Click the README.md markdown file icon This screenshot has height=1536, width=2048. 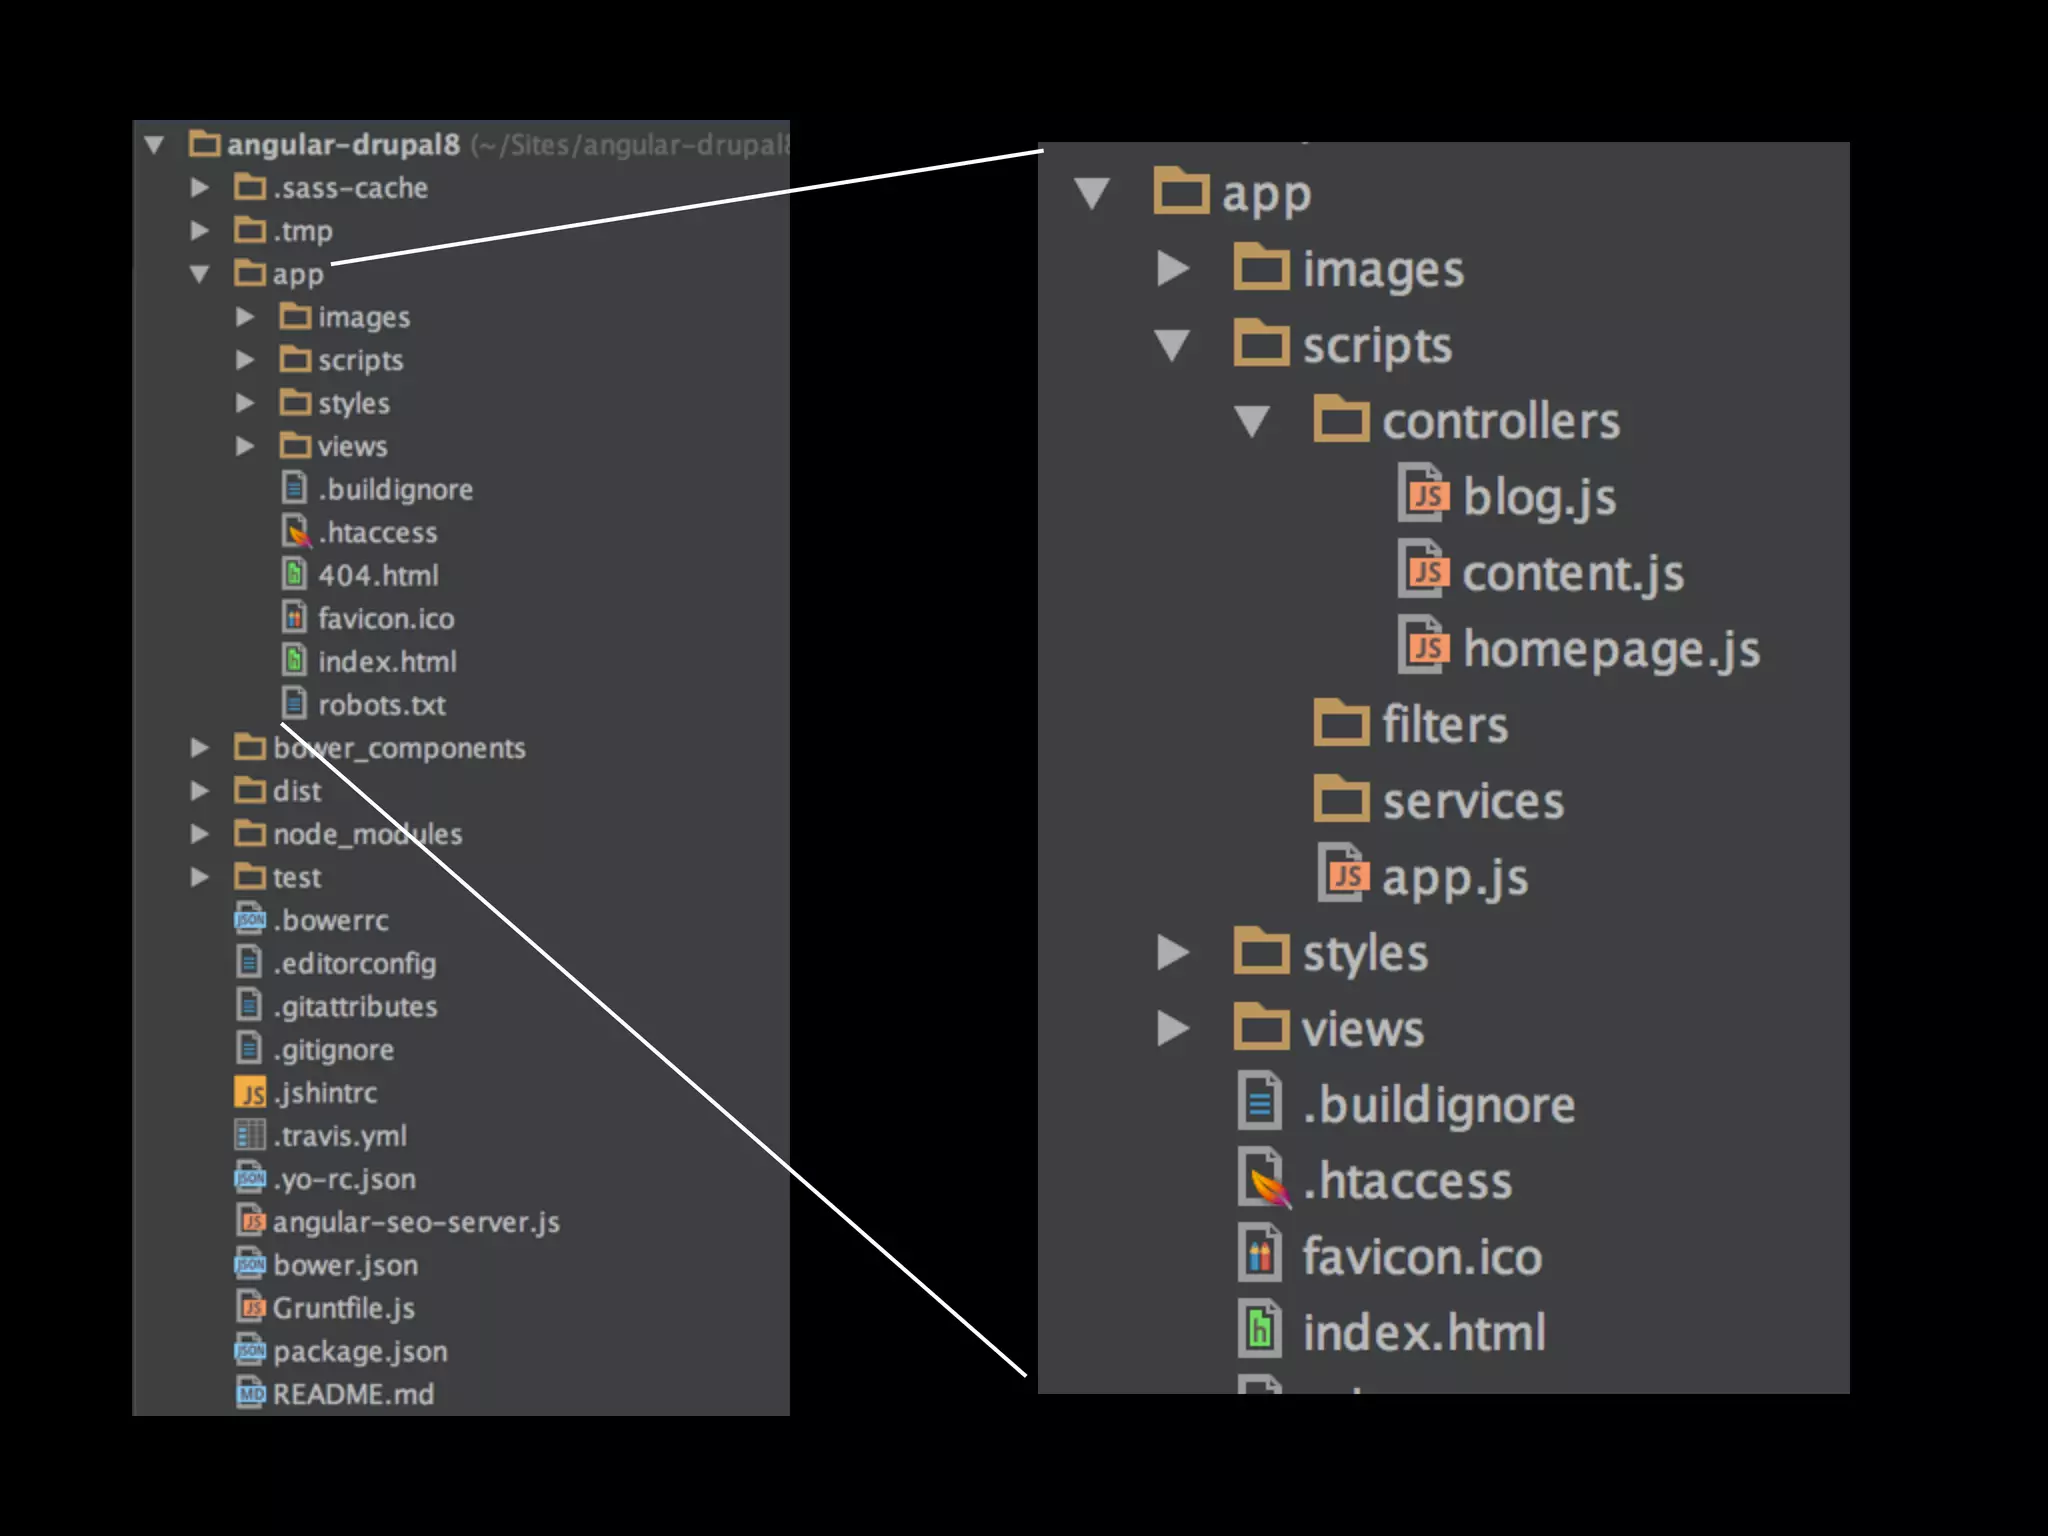[x=250, y=1393]
